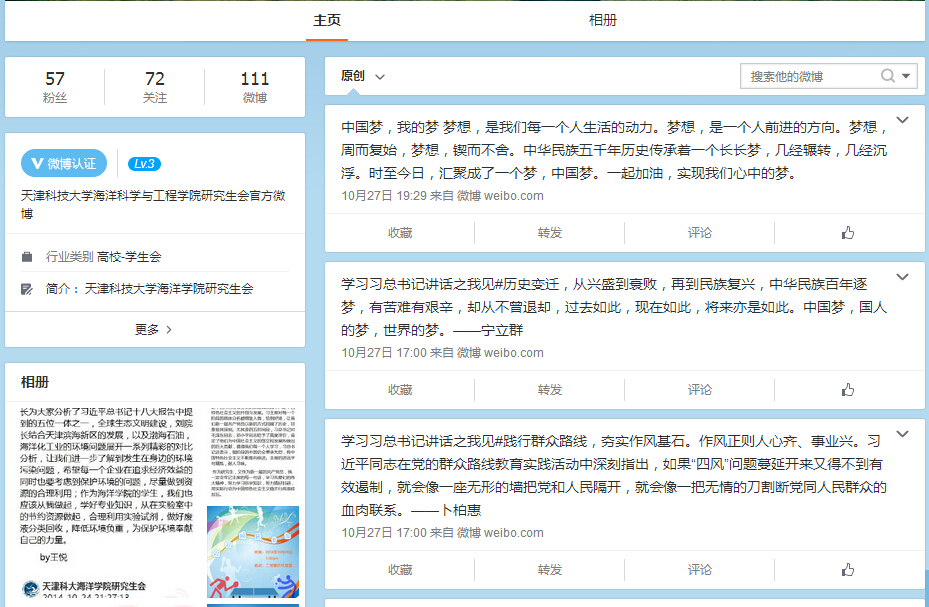
Task: Click thumbs-up on the 历史变迁 post
Action: pyautogui.click(x=848, y=390)
